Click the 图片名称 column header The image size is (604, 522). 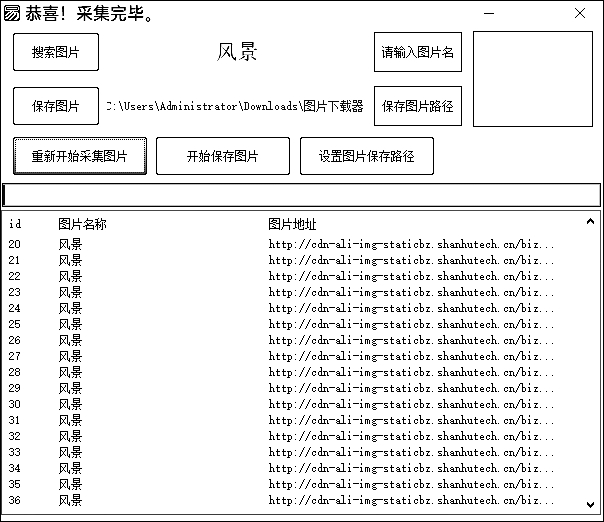point(82,224)
